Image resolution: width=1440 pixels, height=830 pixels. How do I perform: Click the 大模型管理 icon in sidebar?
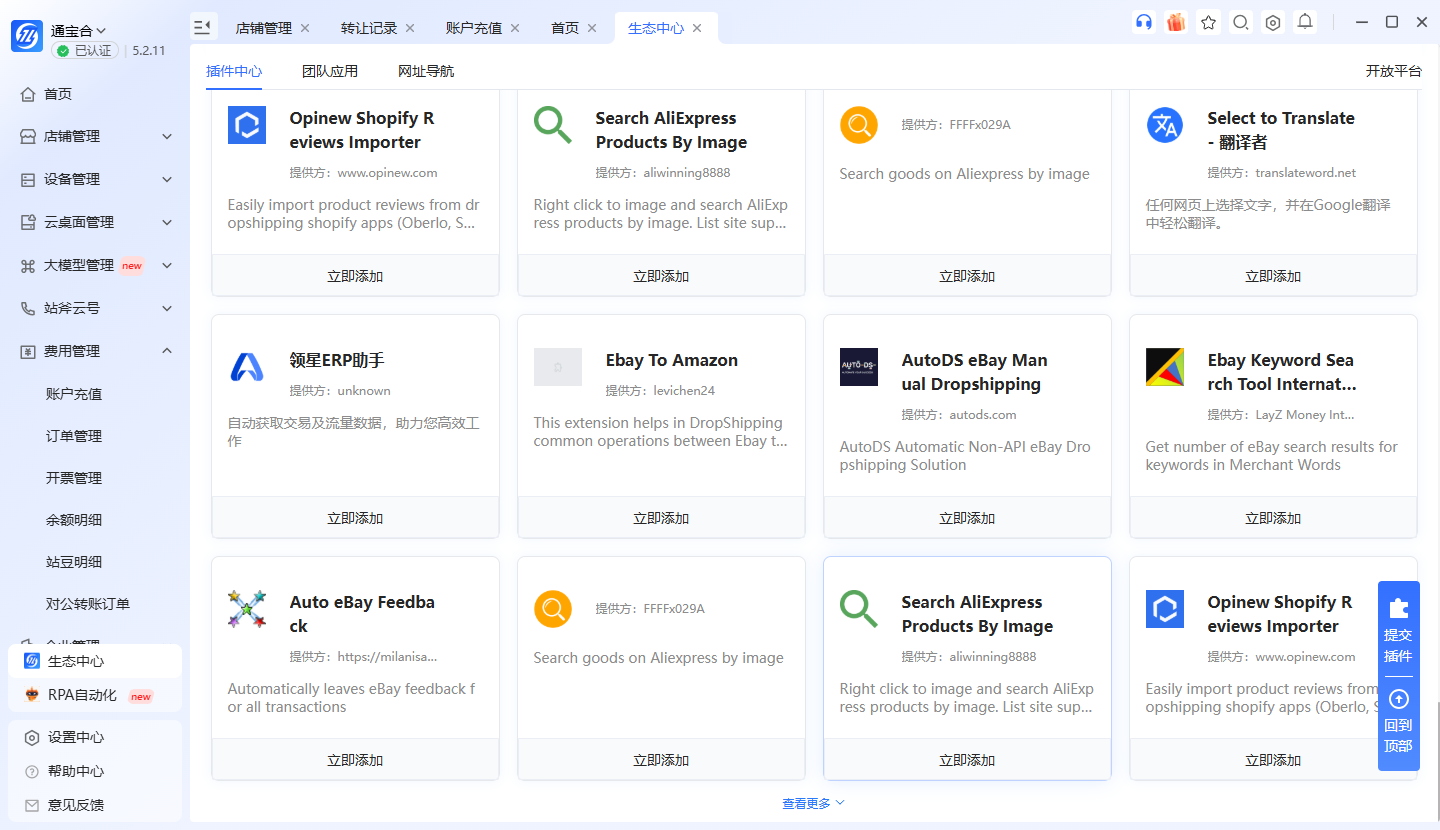pyautogui.click(x=28, y=265)
